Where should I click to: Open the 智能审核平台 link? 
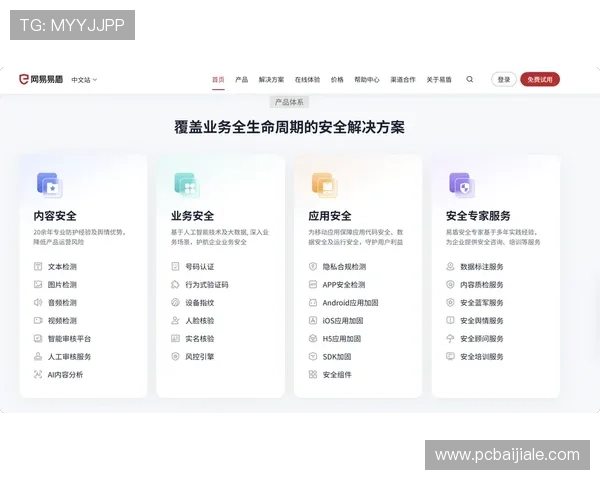(x=69, y=339)
